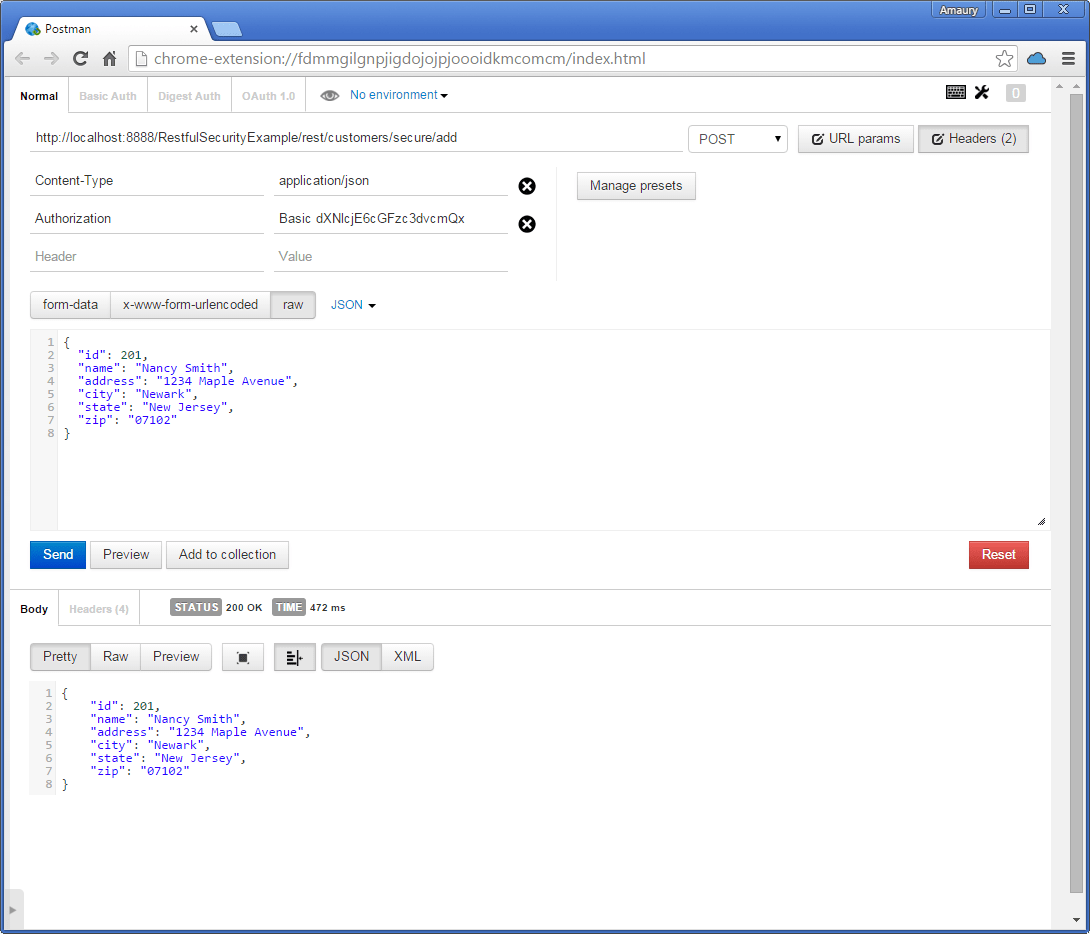This screenshot has width=1090, height=934.
Task: Reload the page with the refresh icon
Action: pyautogui.click(x=81, y=58)
